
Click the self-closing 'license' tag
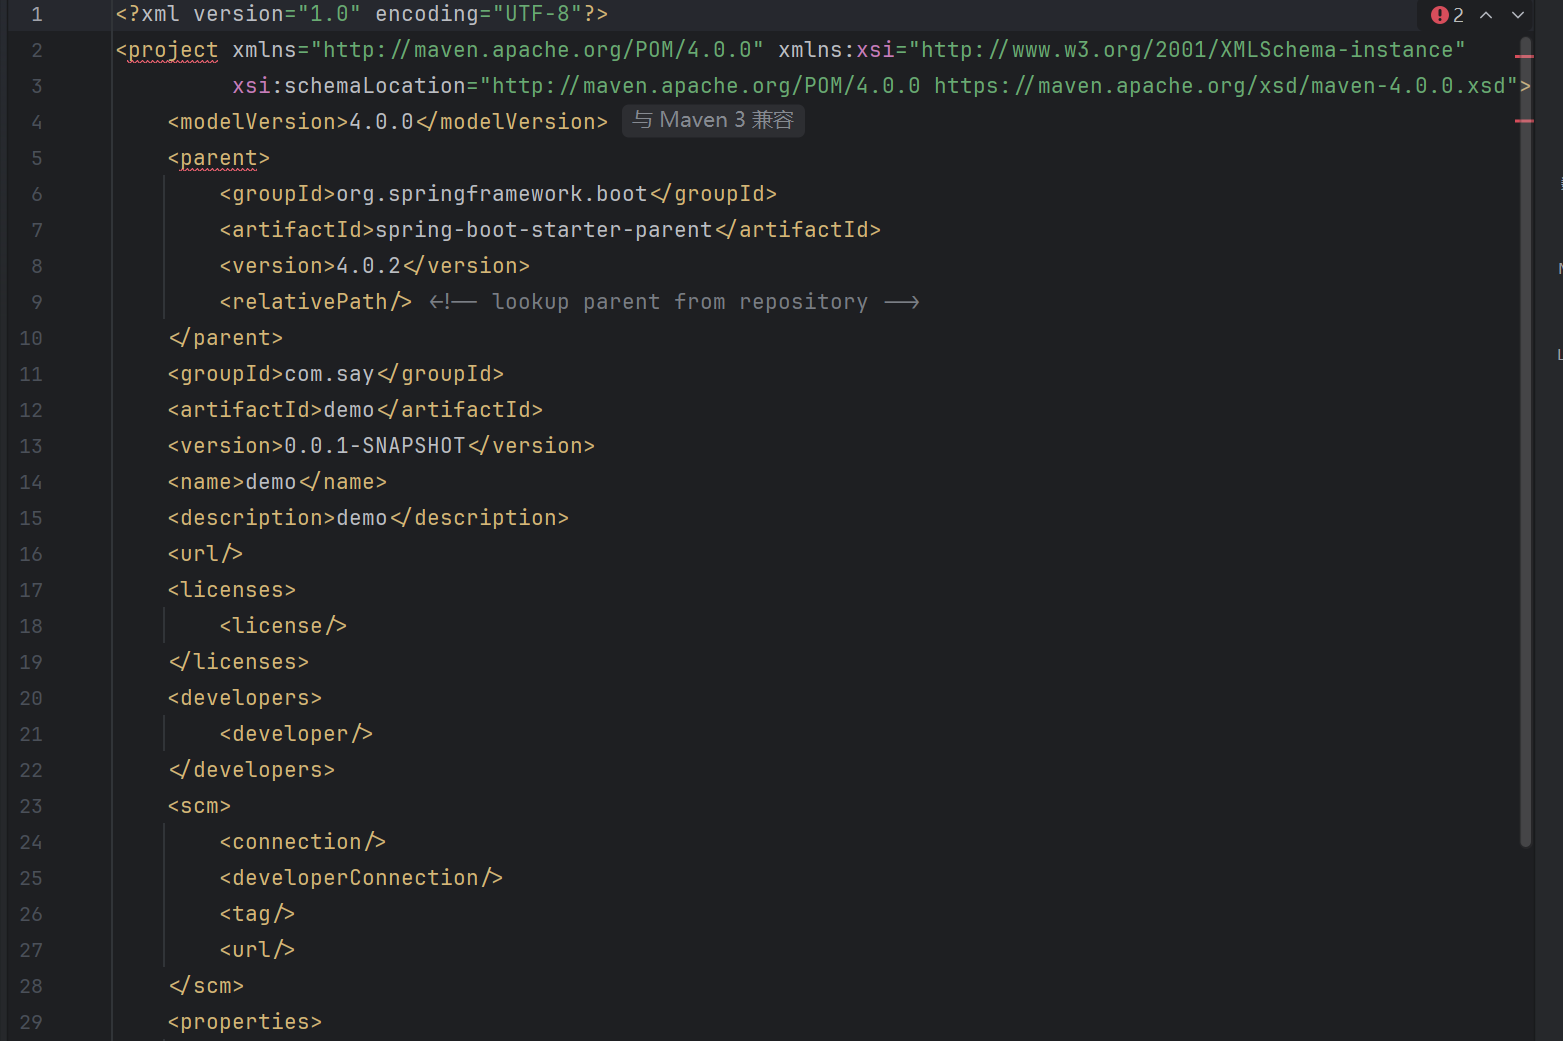pos(284,626)
